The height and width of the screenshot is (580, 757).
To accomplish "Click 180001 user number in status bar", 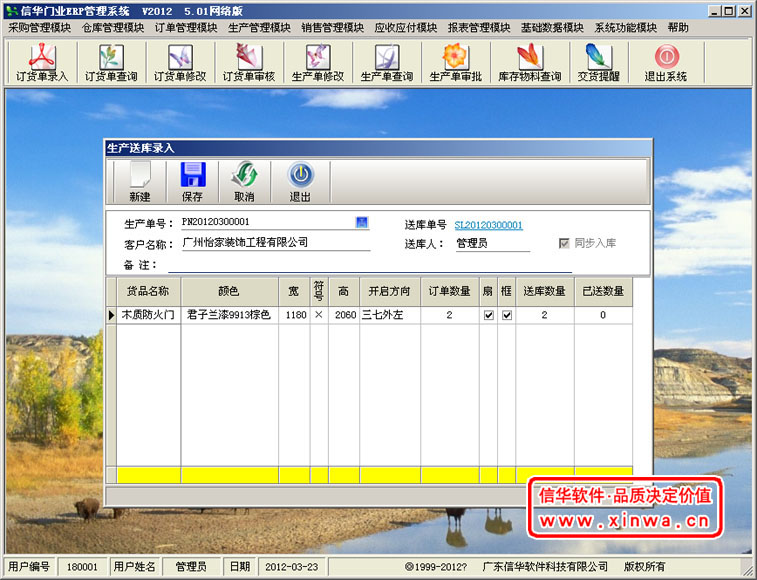I will point(82,566).
